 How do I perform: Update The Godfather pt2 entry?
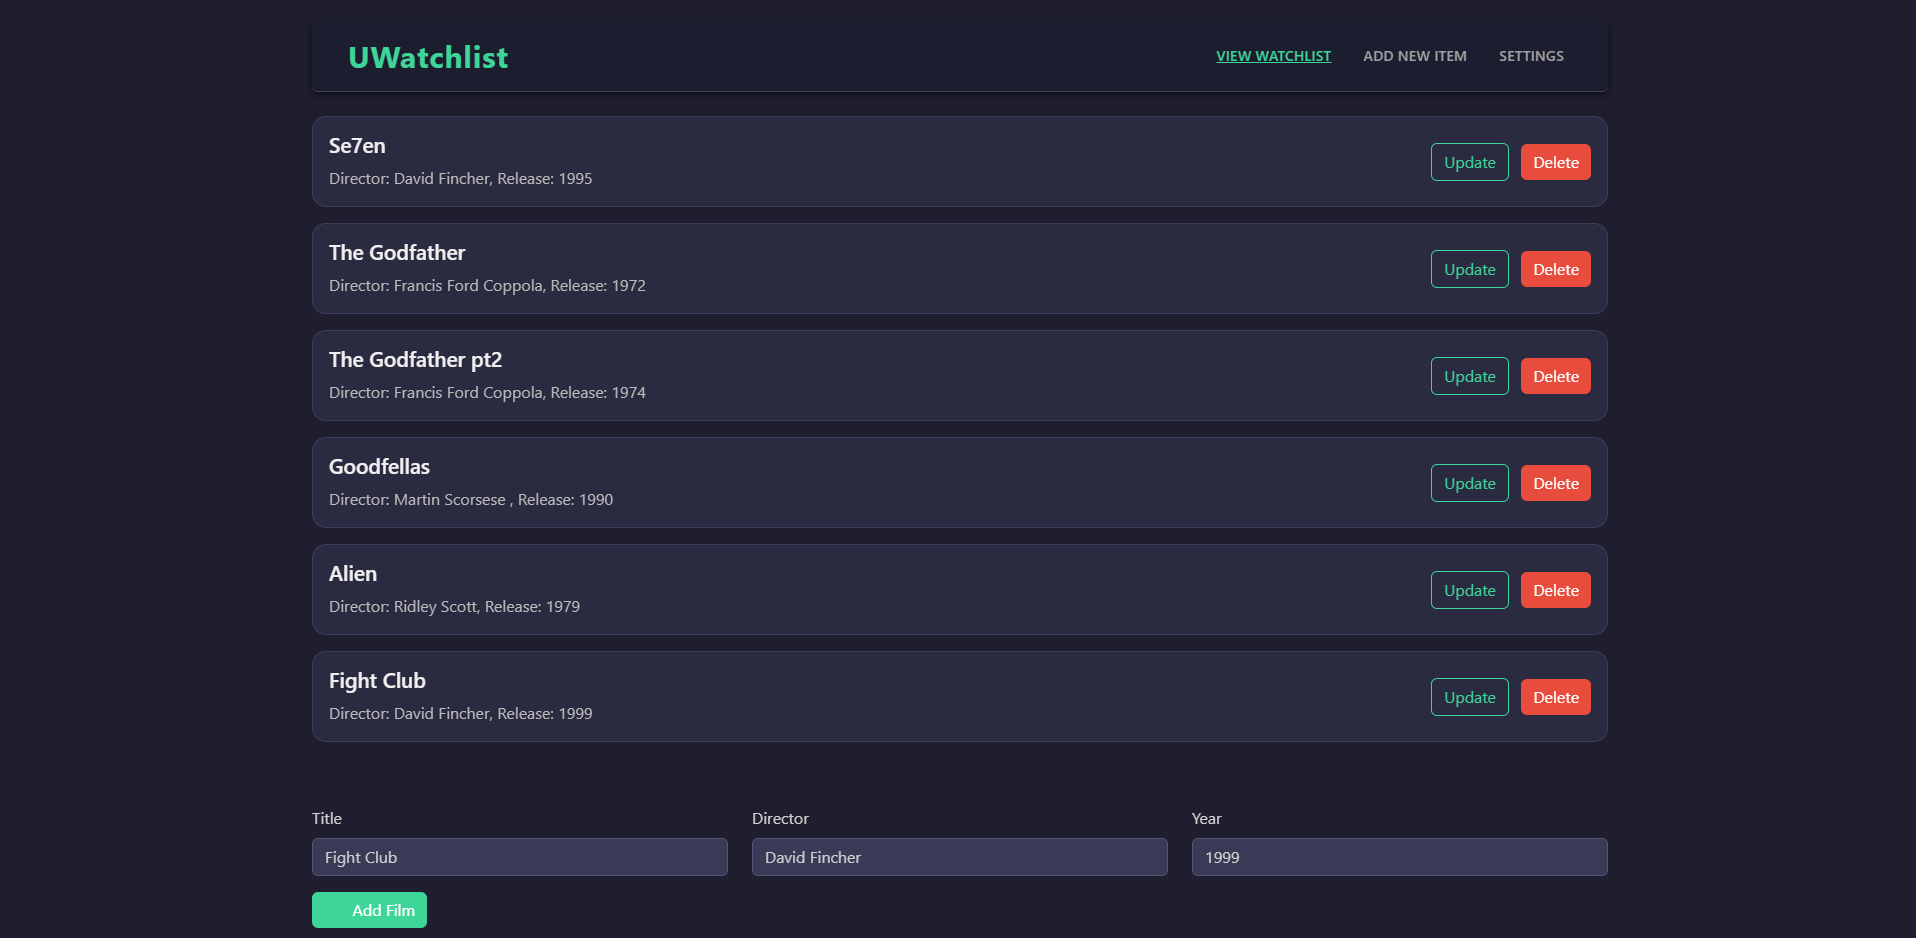(x=1469, y=377)
